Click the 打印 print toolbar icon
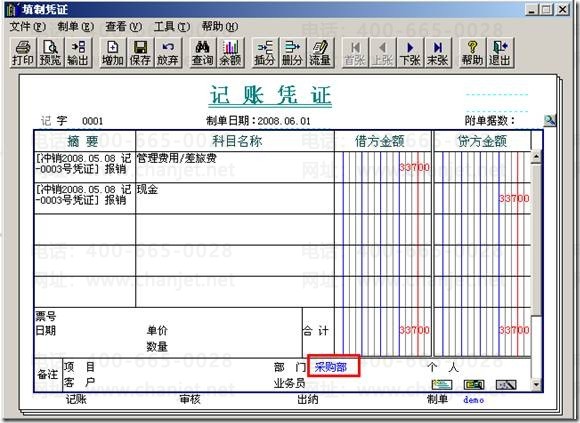Viewport: 580px width, 423px height. pos(23,53)
